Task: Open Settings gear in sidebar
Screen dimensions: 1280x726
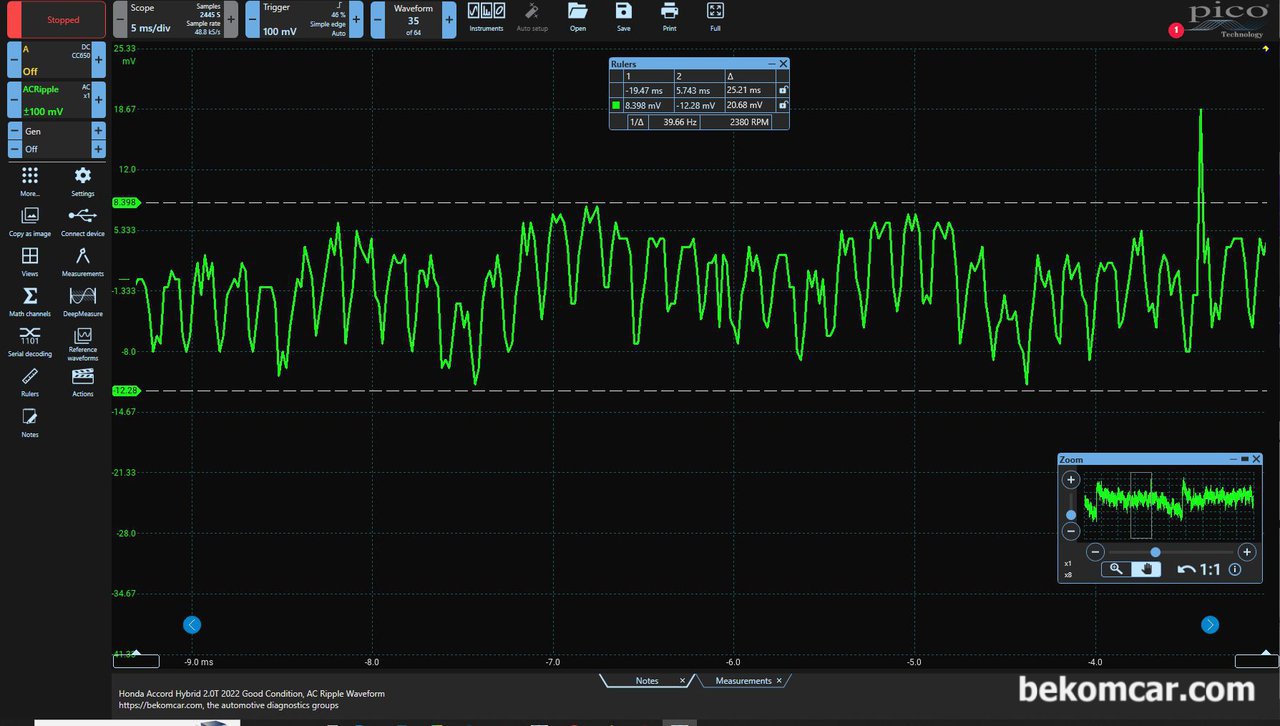Action: pos(83,180)
